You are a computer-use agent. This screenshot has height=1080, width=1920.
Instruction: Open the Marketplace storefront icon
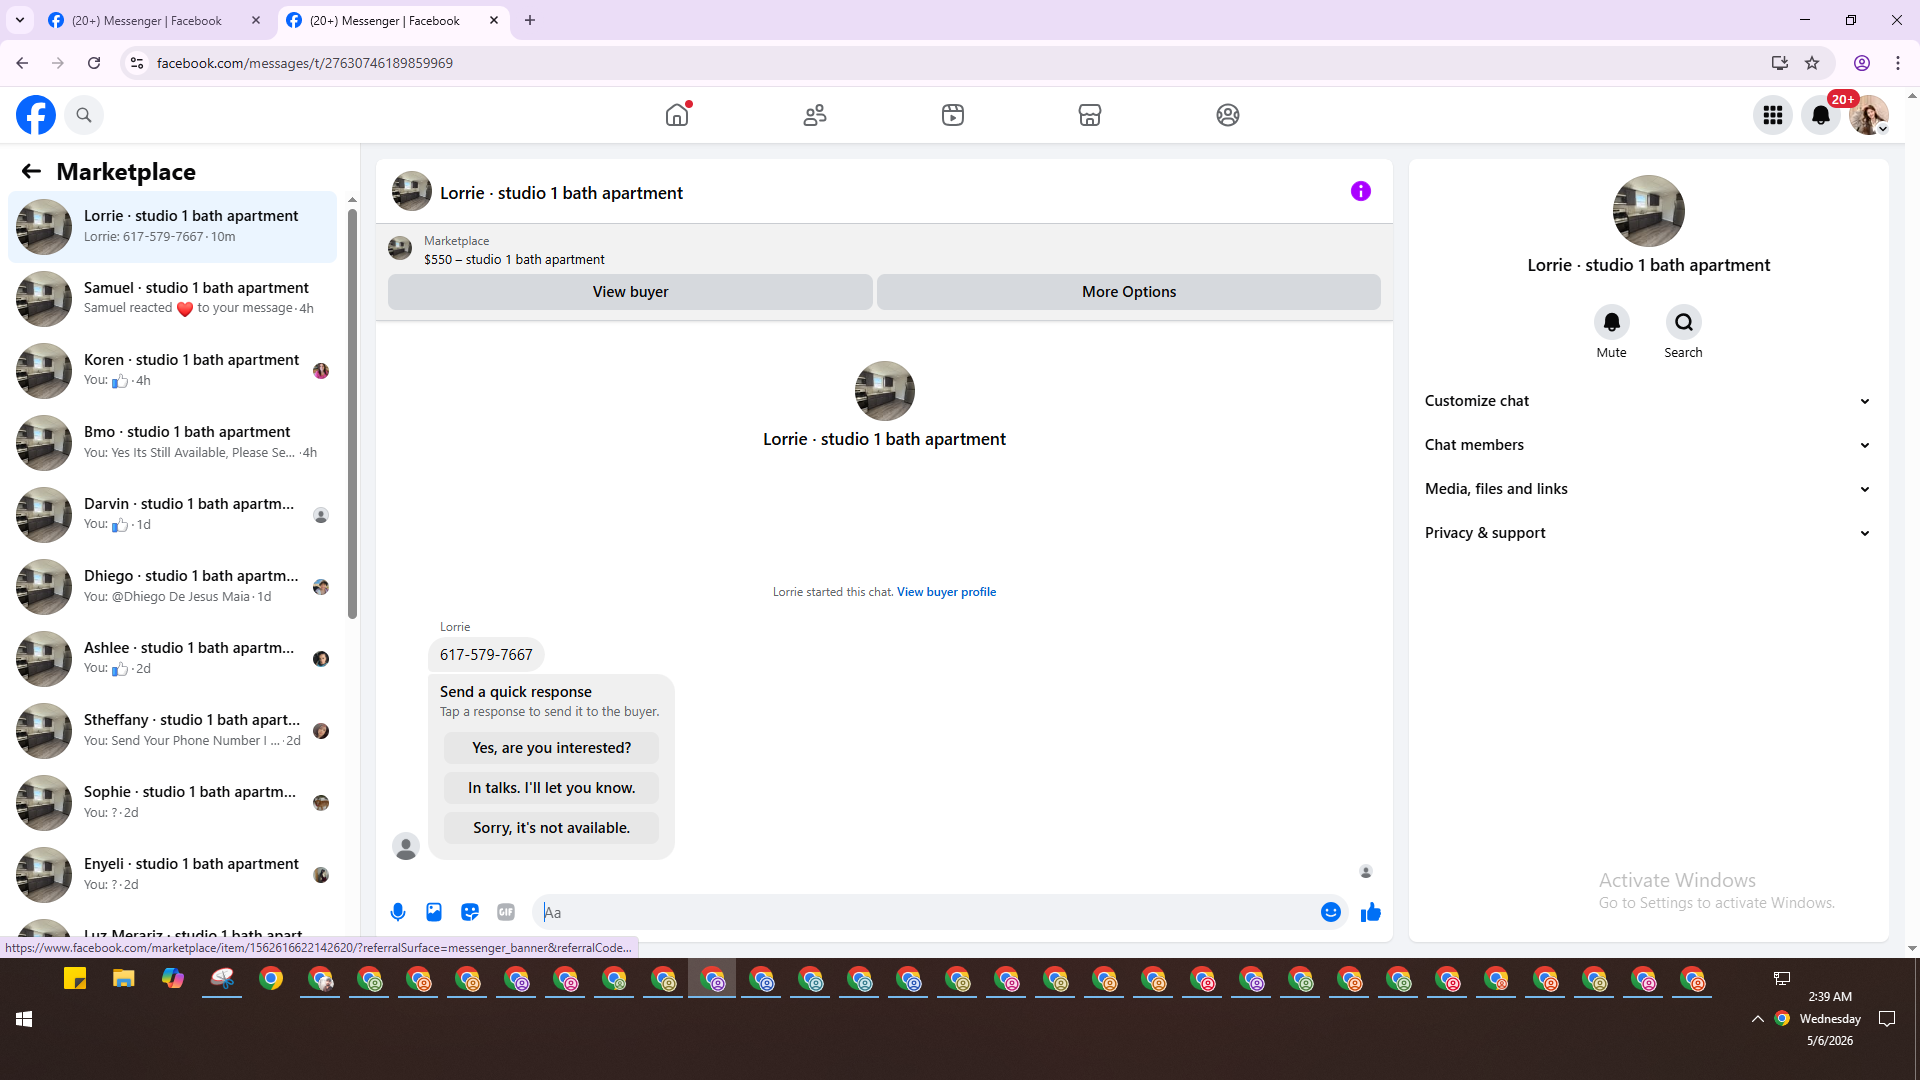click(1090, 115)
